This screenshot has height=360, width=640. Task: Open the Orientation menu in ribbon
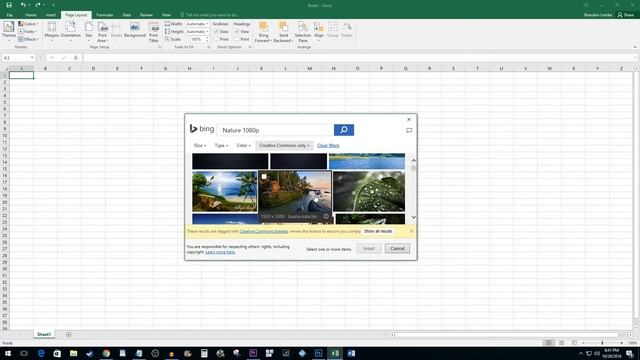pyautogui.click(x=71, y=31)
